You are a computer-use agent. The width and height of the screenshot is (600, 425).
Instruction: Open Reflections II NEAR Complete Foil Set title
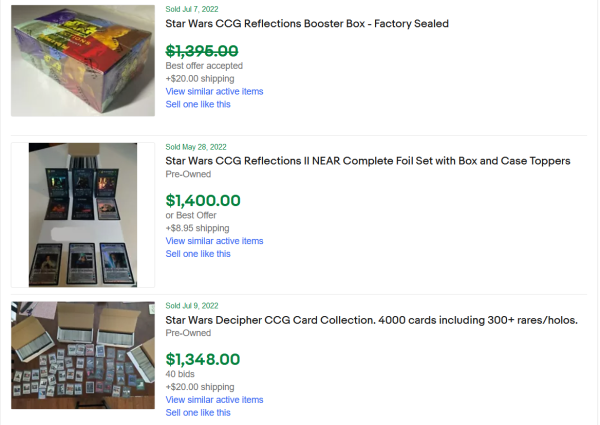[368, 160]
